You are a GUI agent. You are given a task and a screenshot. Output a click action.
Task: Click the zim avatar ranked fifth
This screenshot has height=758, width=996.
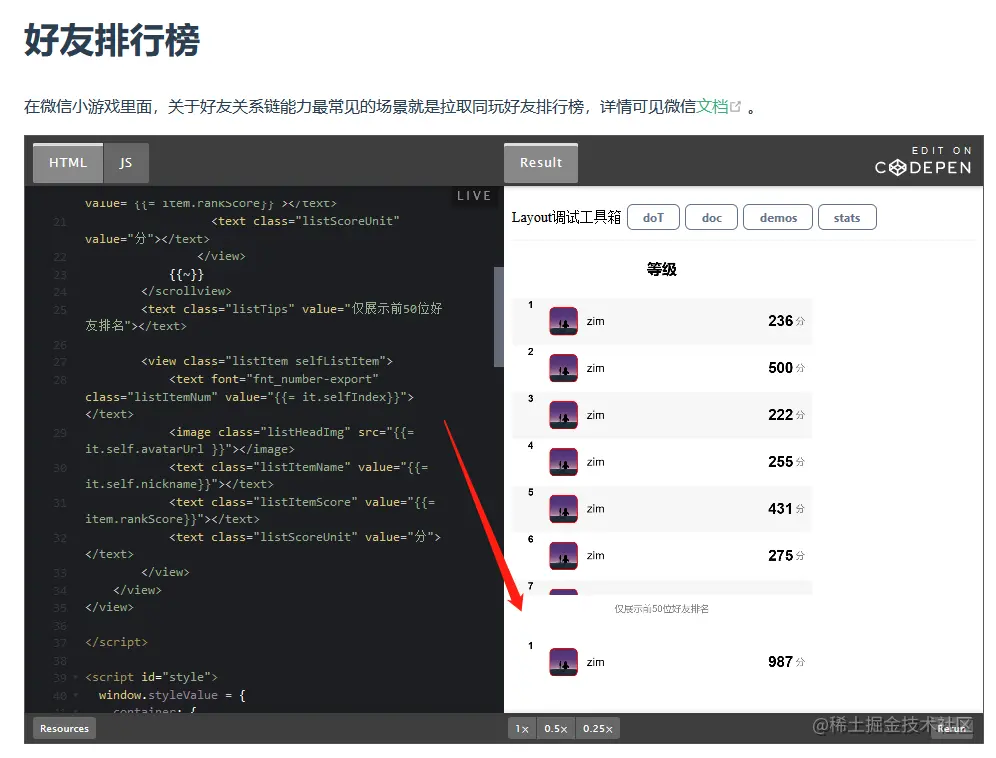(563, 508)
